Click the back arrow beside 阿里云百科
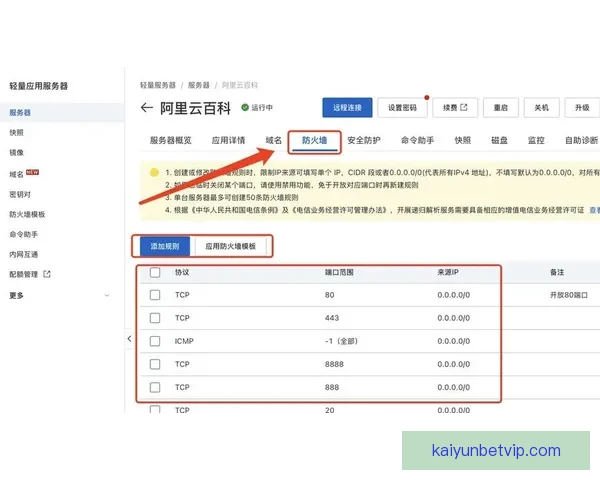This screenshot has width=600, height=480. 147,108
